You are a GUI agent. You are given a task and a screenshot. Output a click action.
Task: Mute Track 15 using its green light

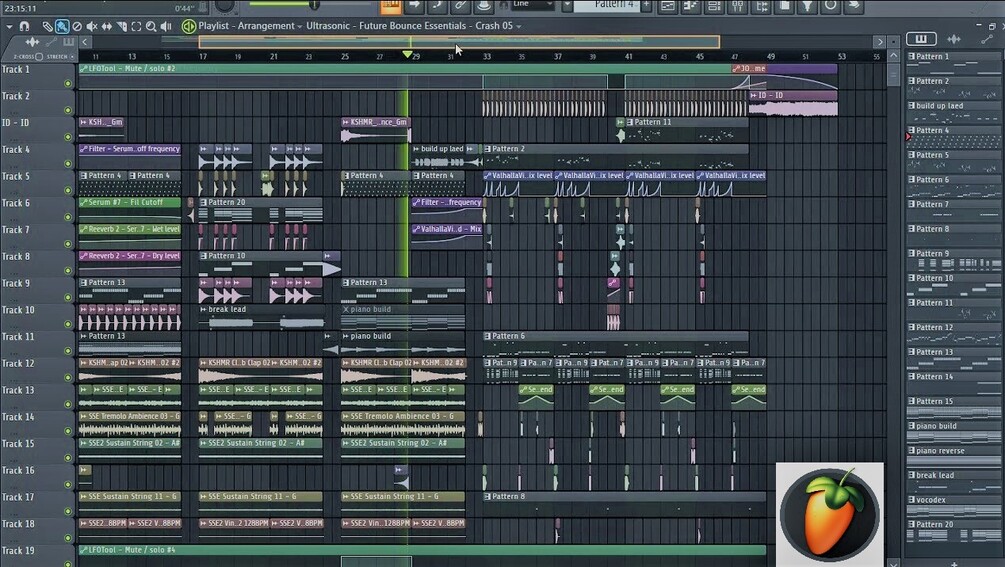pyautogui.click(x=68, y=457)
